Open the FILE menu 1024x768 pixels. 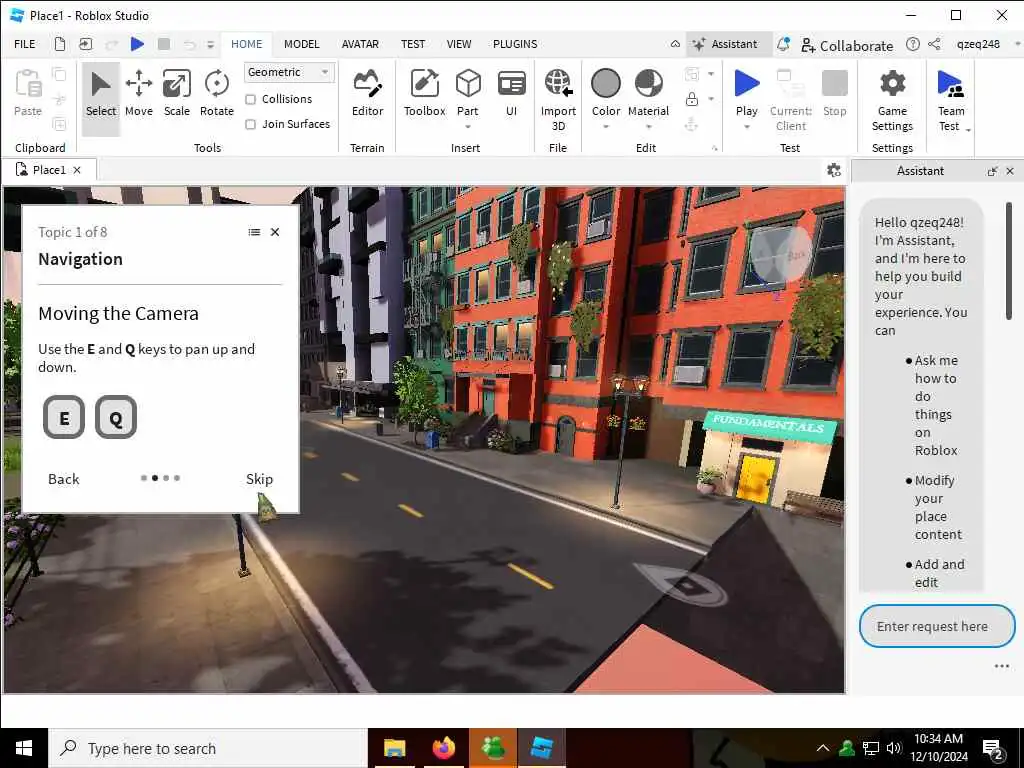tap(25, 44)
